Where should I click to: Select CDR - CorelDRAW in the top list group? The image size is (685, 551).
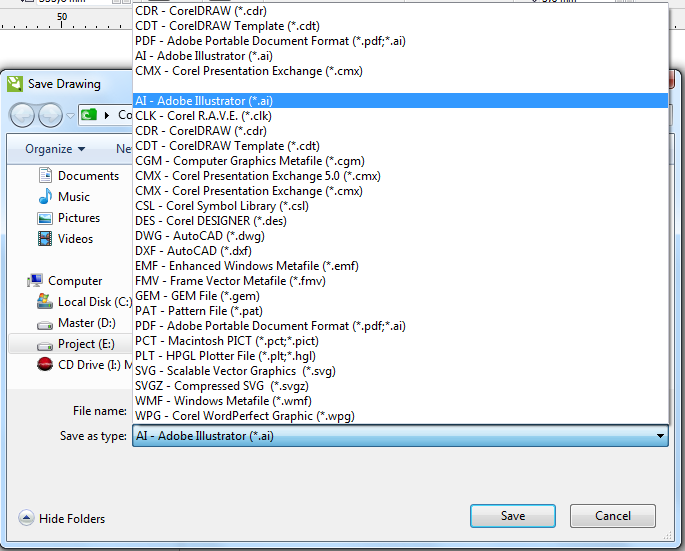tap(401, 11)
